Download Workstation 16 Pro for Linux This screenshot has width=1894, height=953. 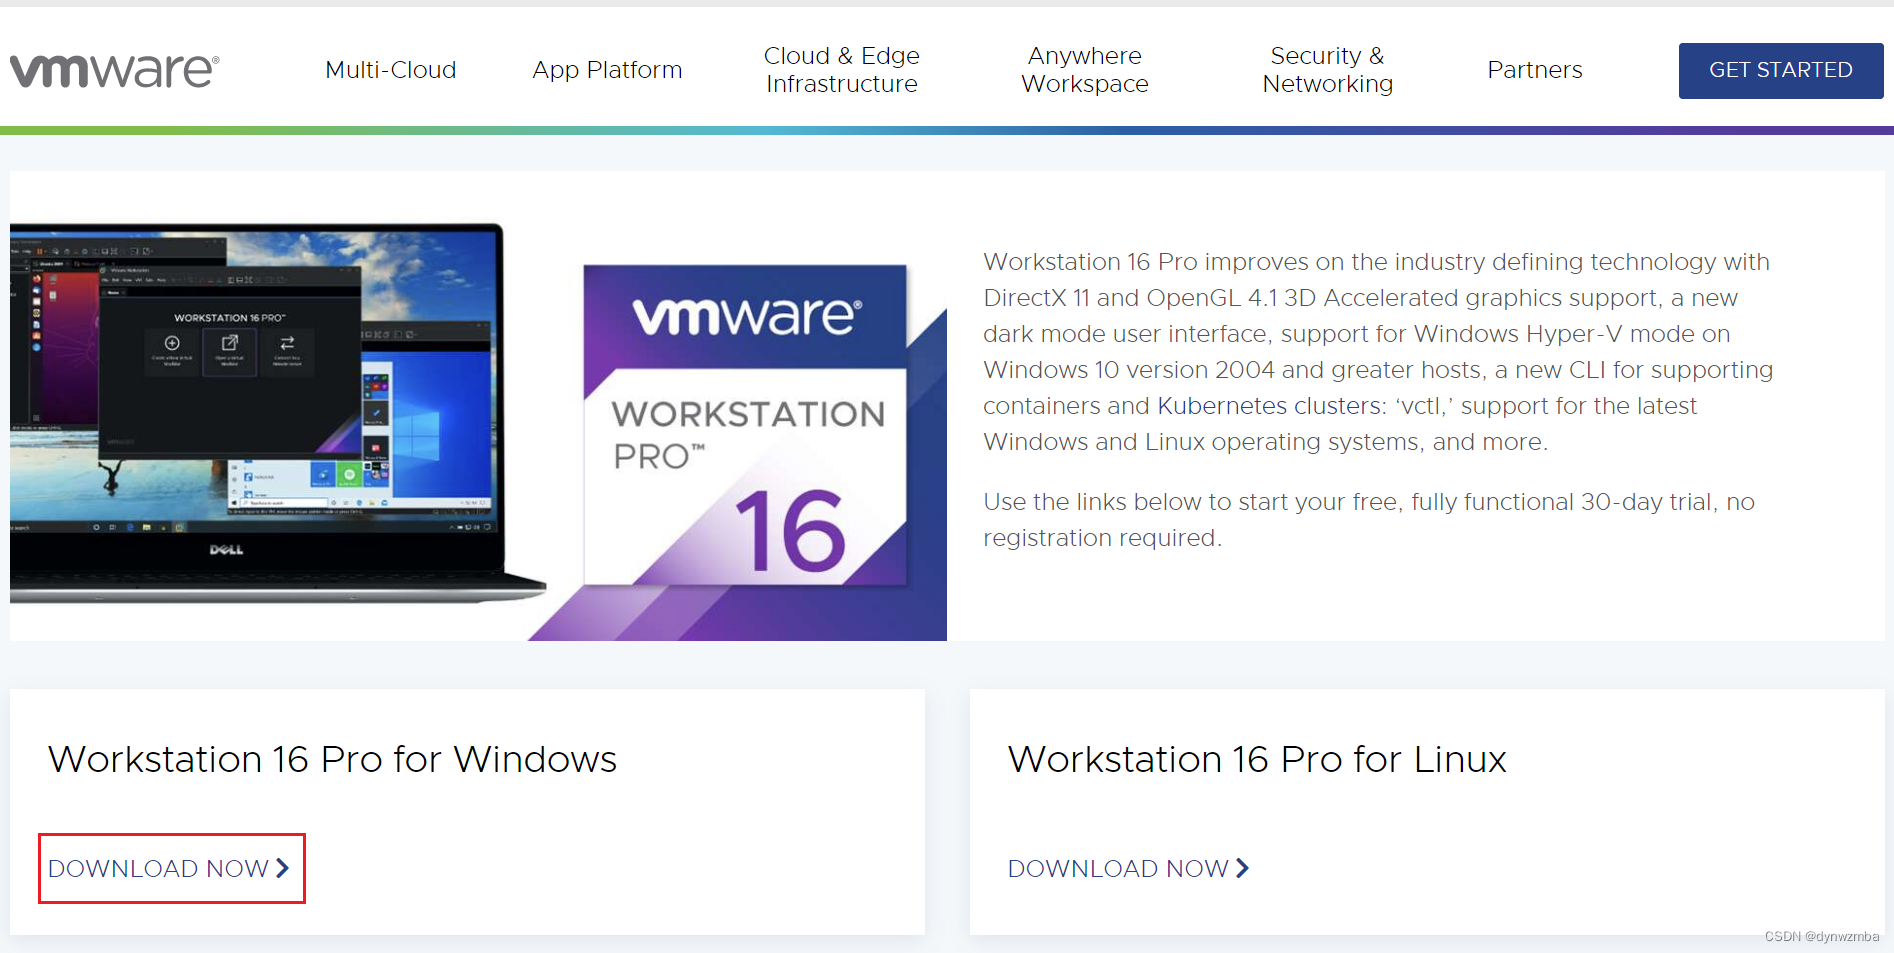[1129, 868]
